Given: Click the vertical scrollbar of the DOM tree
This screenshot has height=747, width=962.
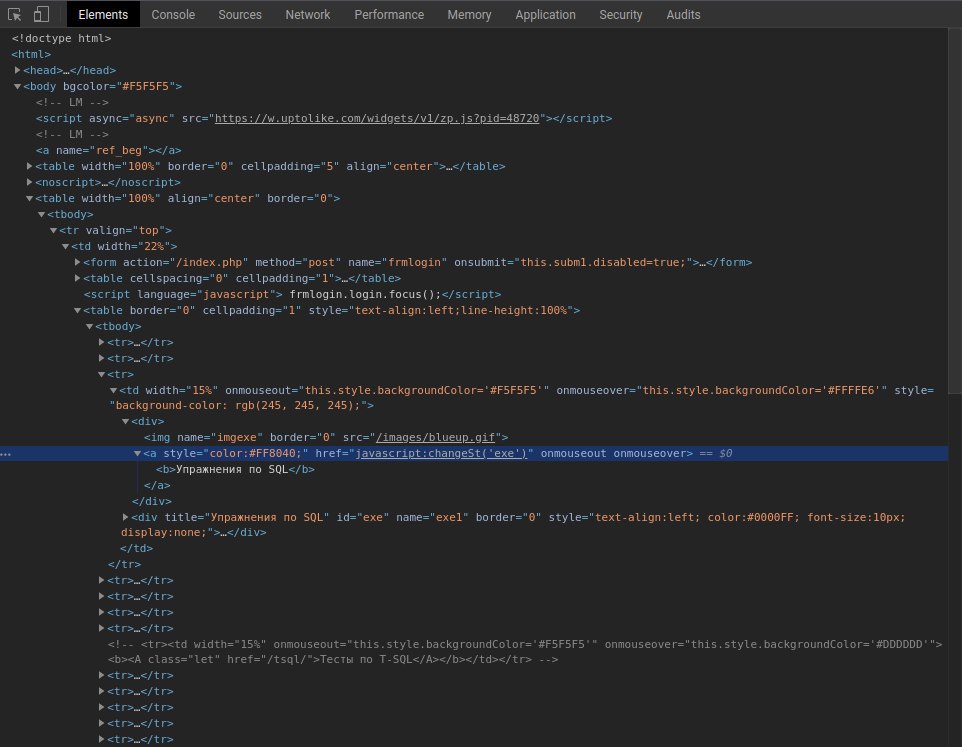Looking at the screenshot, I should 955,210.
